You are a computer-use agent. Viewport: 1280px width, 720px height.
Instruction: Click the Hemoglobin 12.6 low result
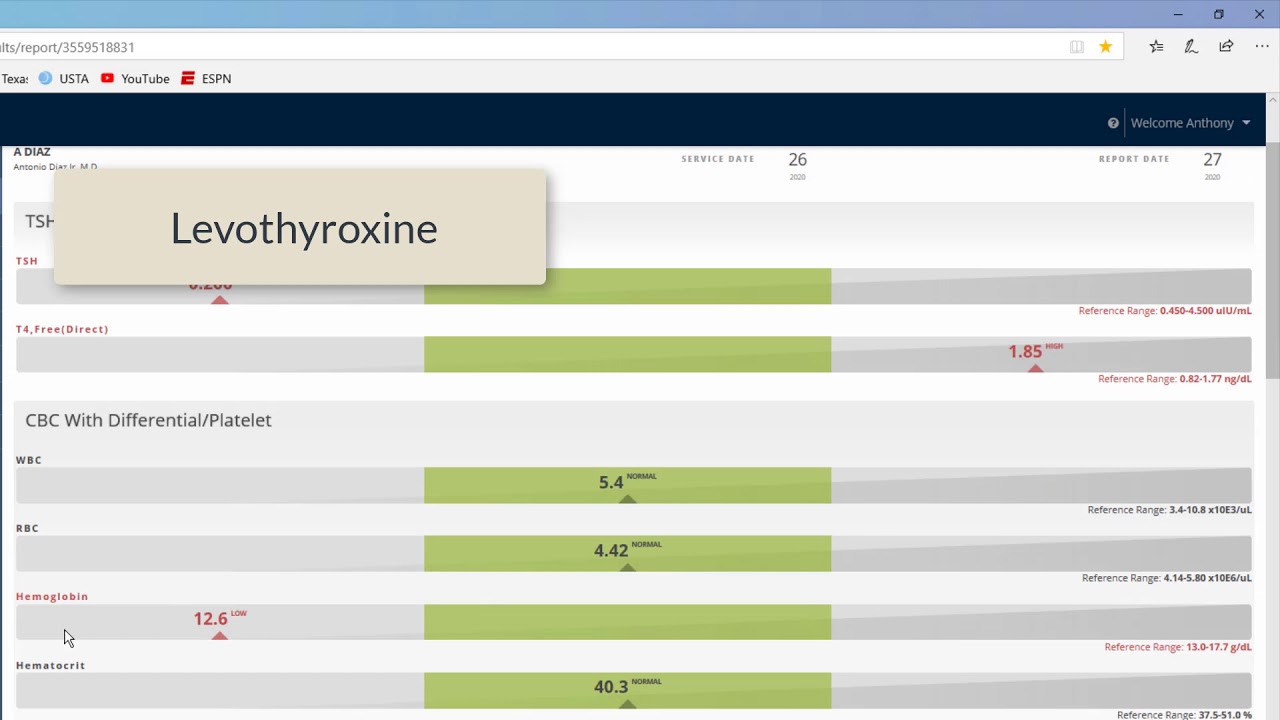click(219, 619)
